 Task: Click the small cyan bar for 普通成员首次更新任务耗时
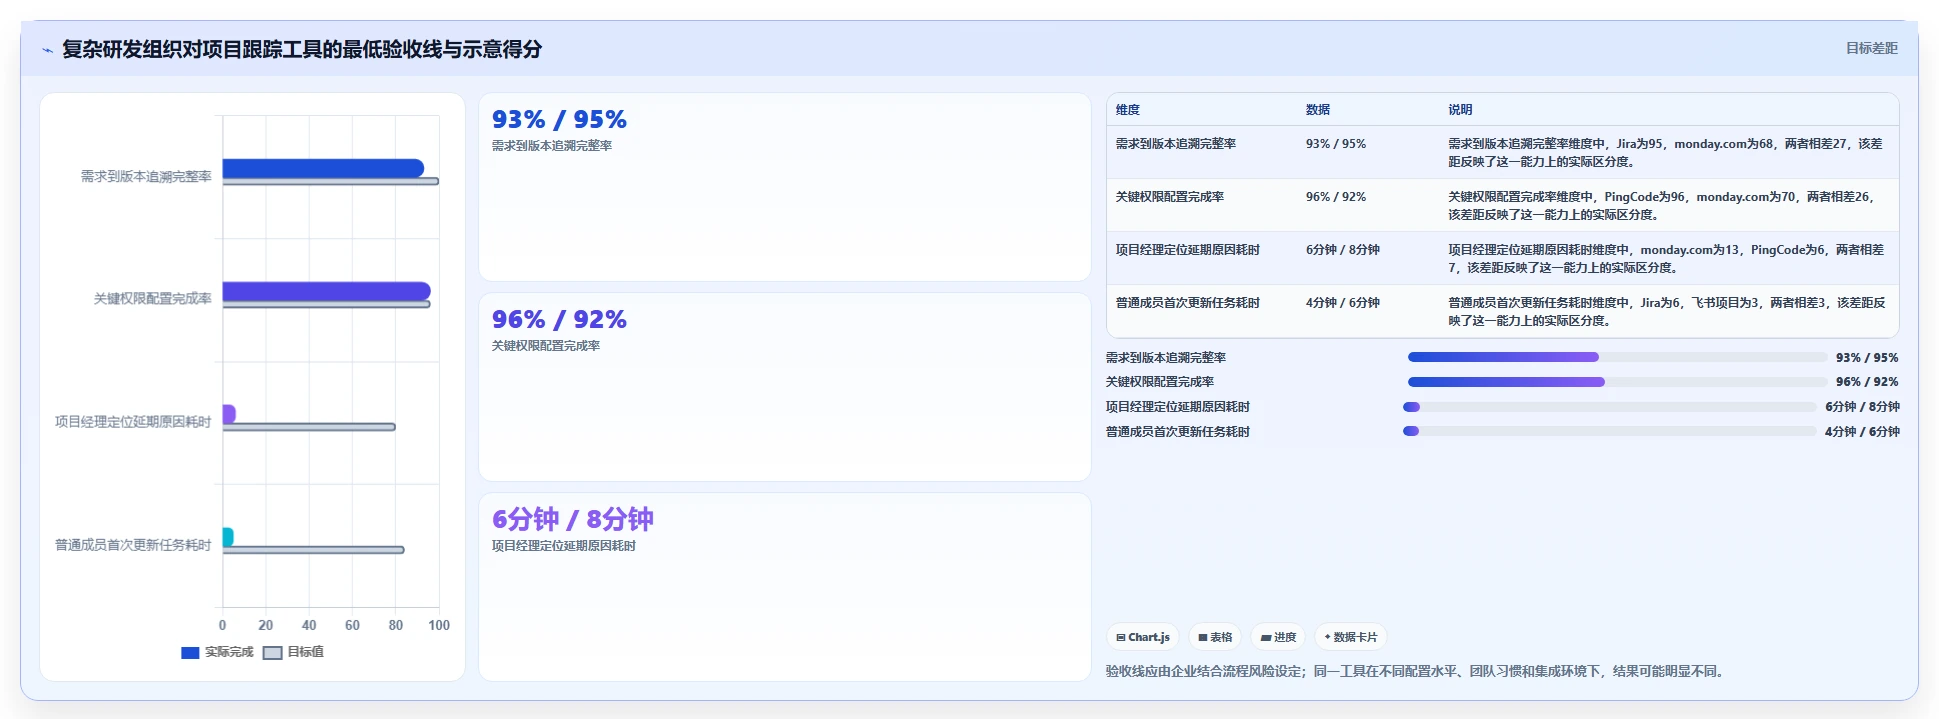(228, 537)
